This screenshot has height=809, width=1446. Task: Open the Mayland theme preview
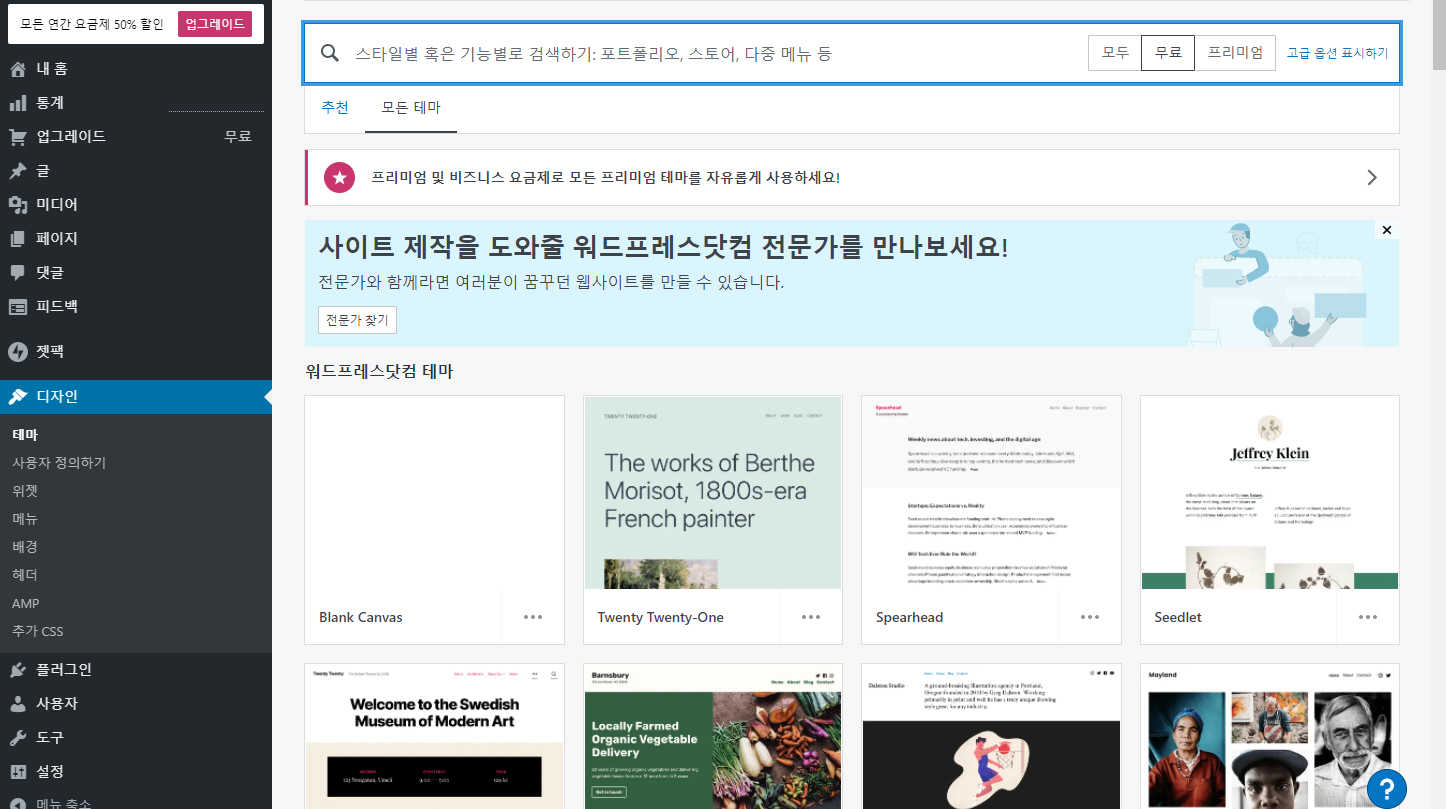[1270, 736]
